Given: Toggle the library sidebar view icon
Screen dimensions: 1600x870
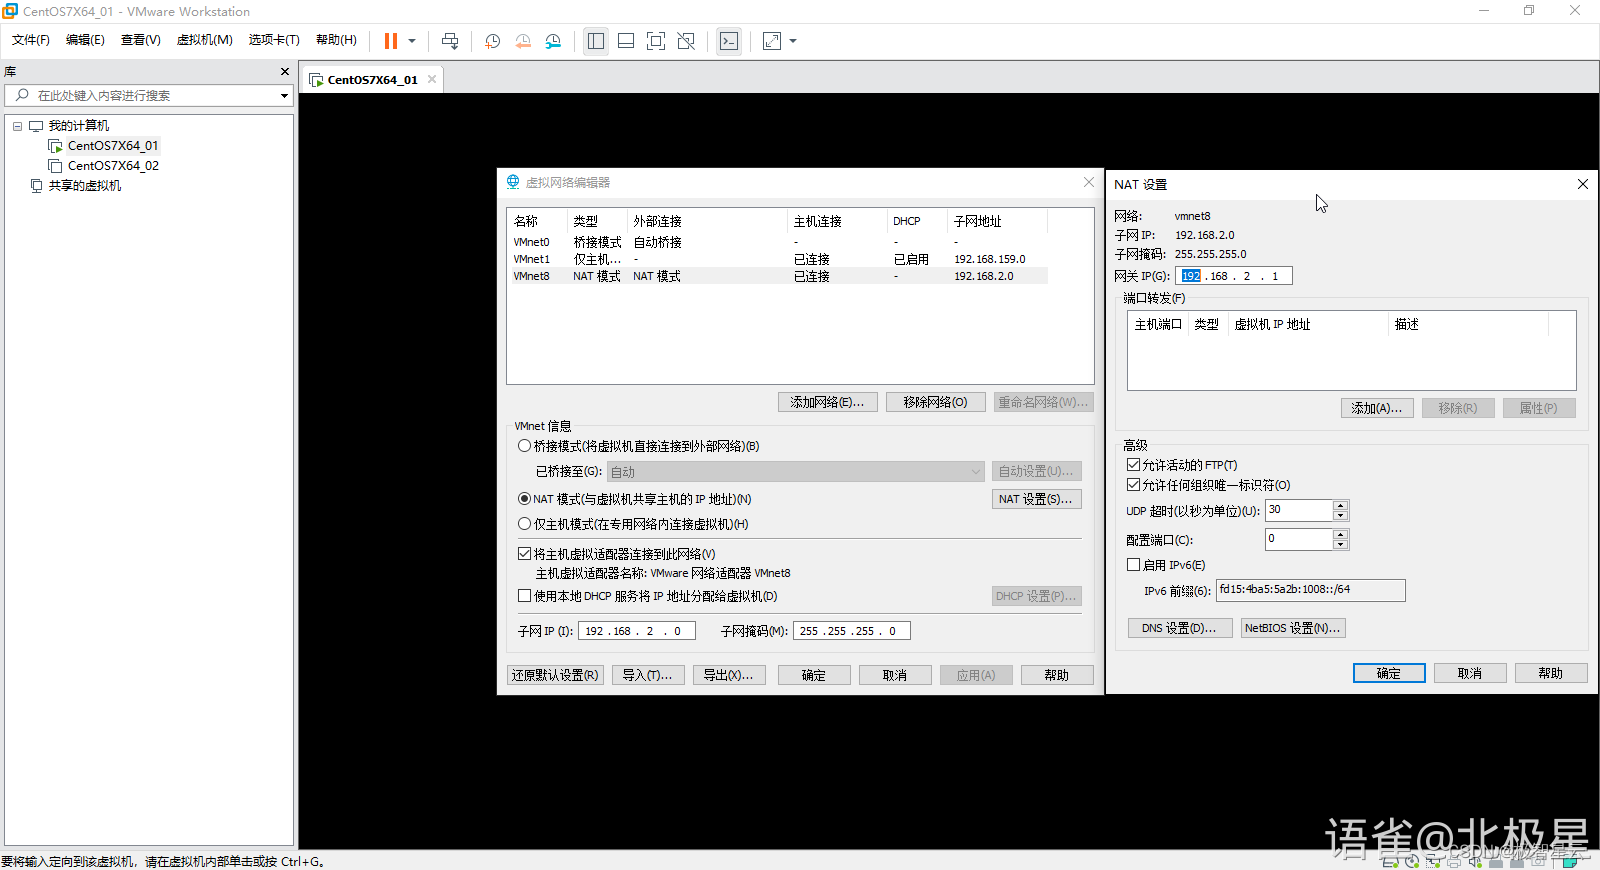Looking at the screenshot, I should coord(596,41).
